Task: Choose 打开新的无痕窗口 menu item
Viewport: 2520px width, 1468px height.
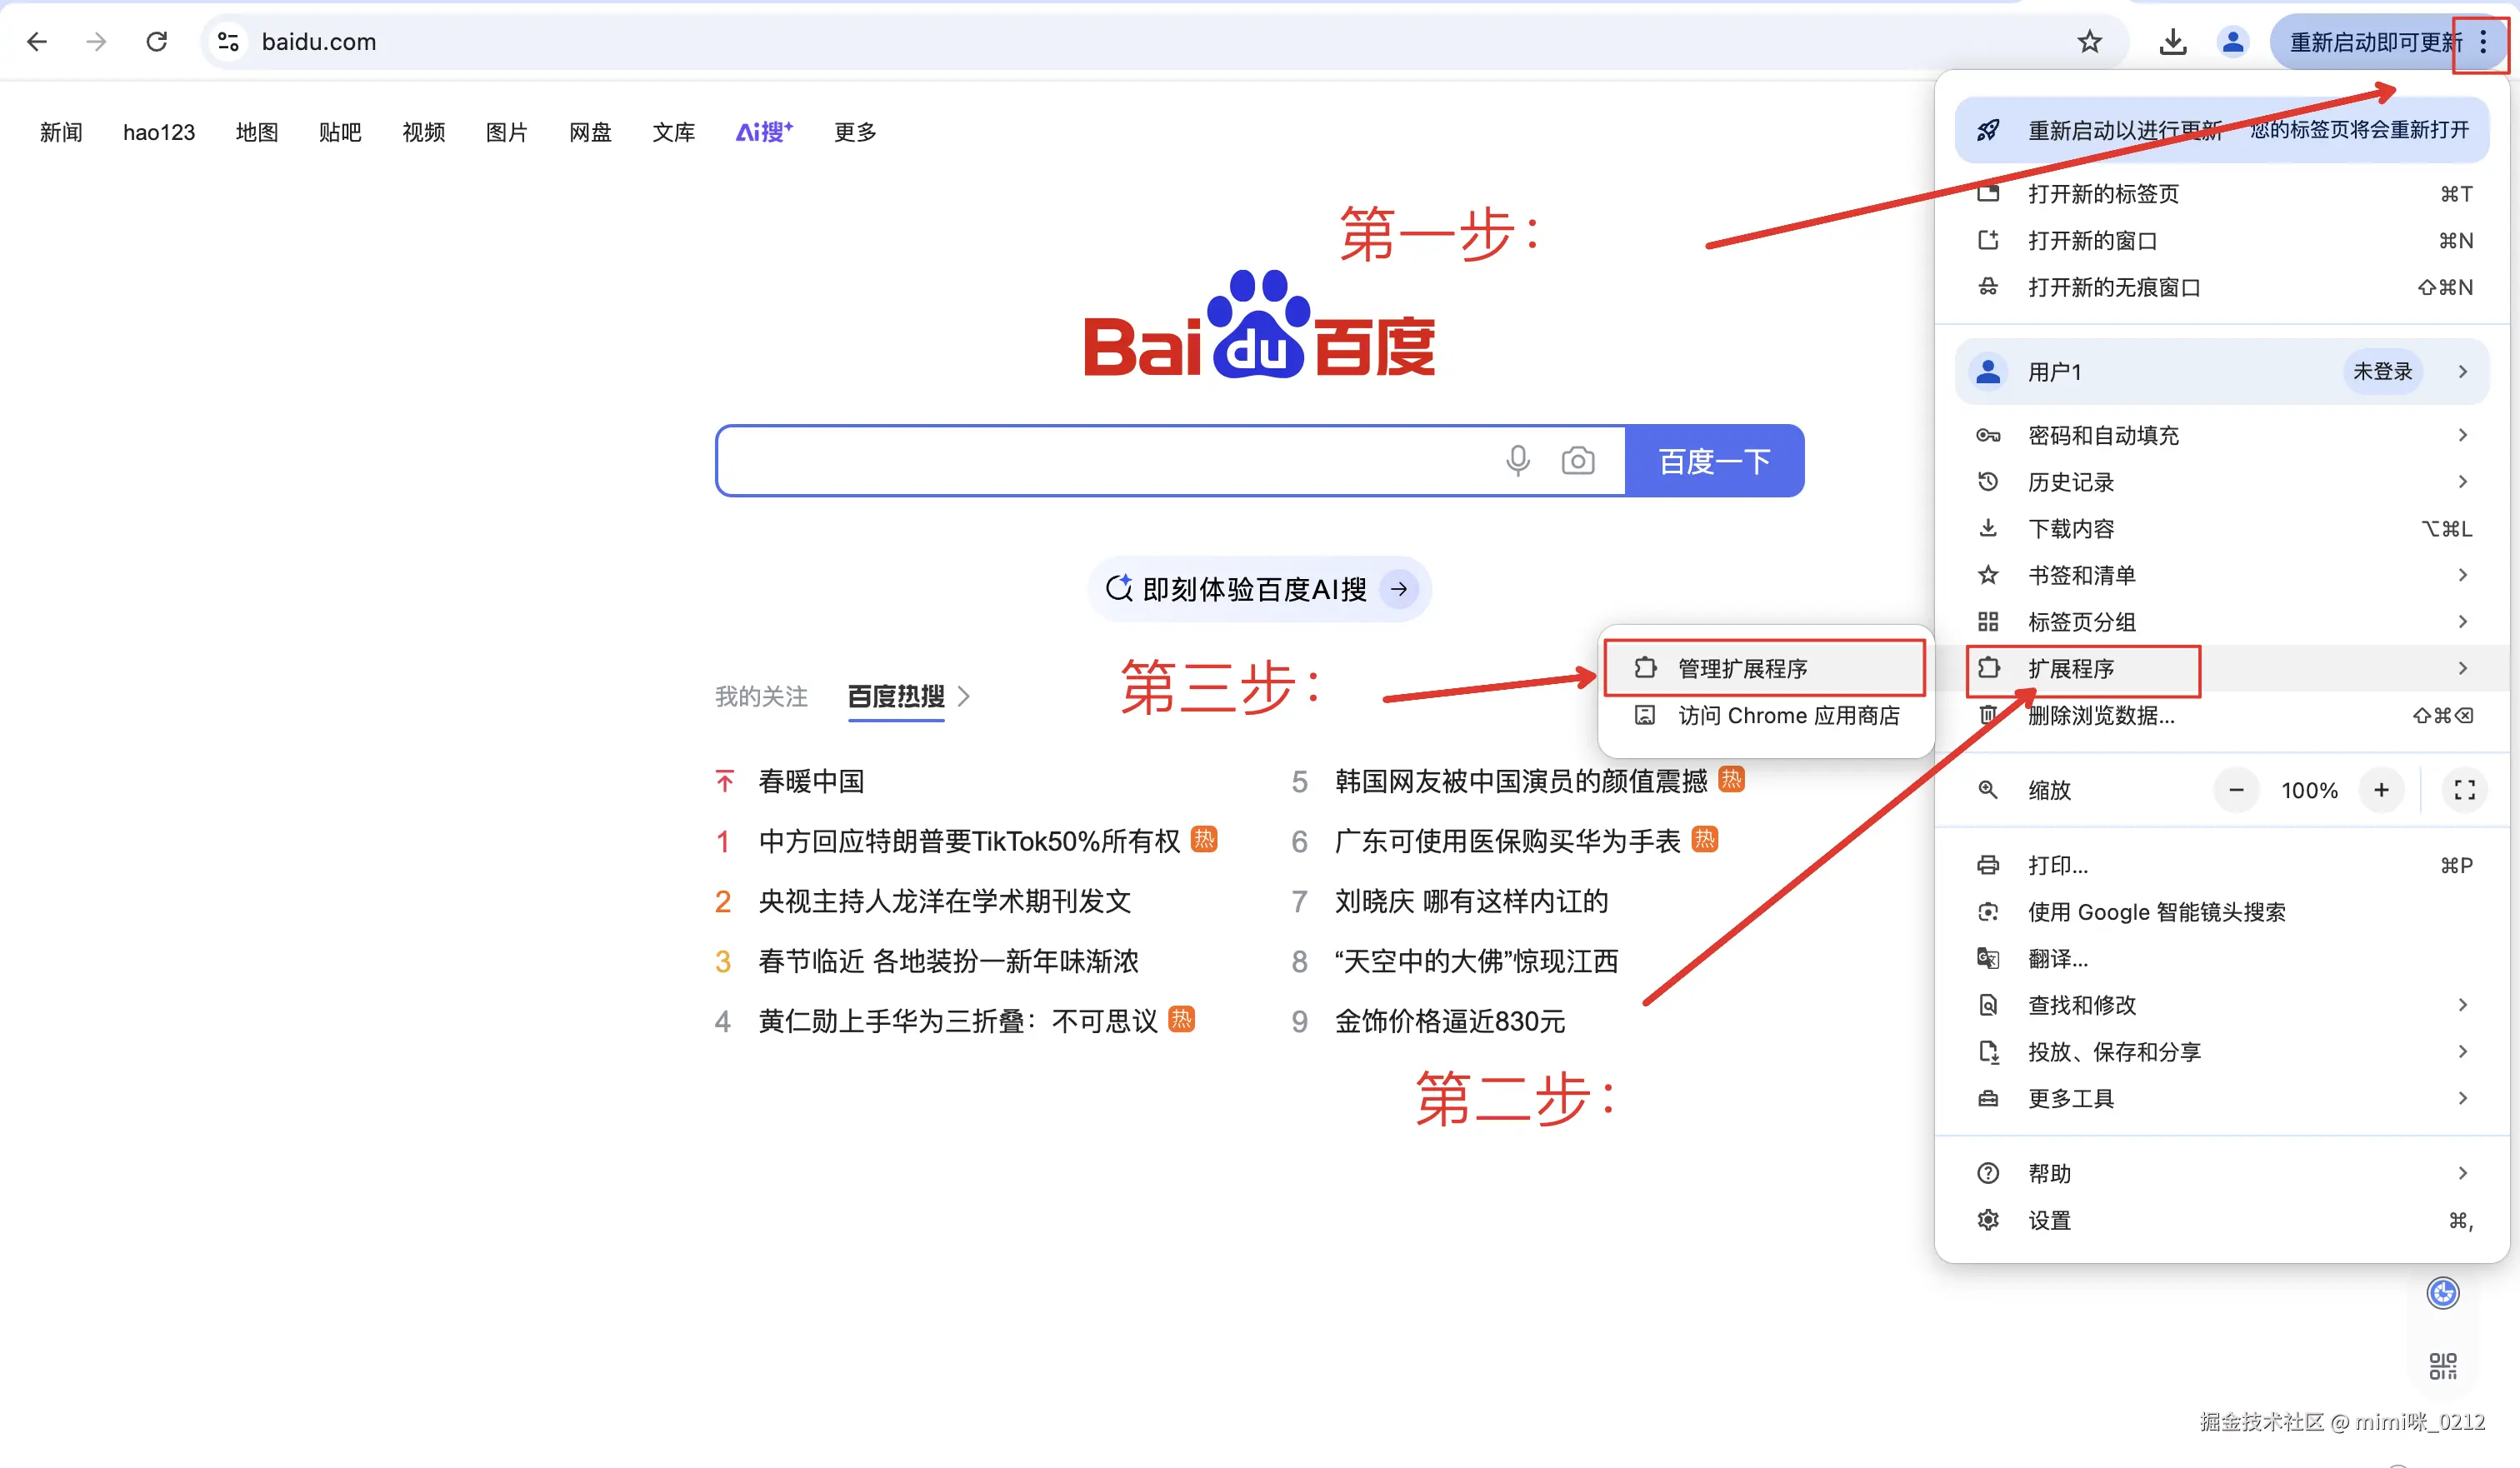Action: point(2113,288)
